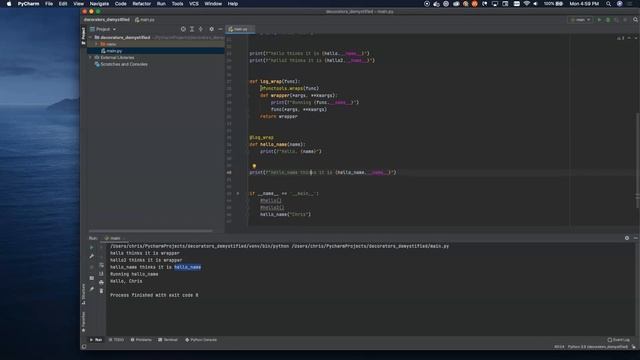The height and width of the screenshot is (360, 640).
Task: Click highlighted hello_name in console output
Action: coord(187,267)
